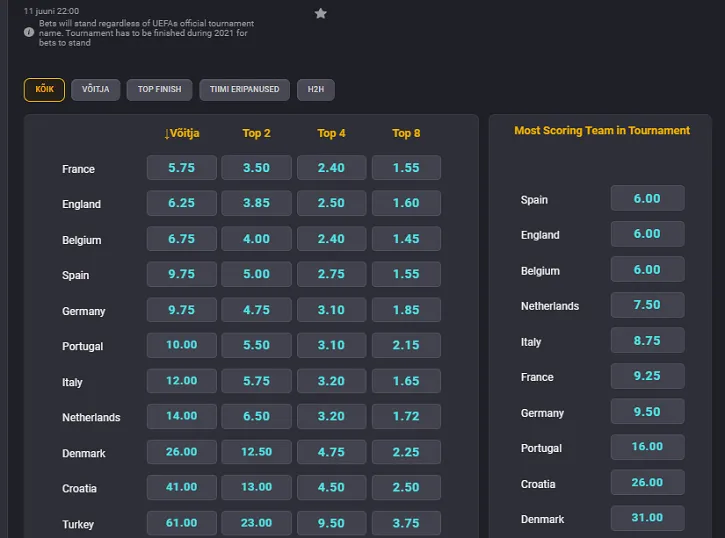This screenshot has width=725, height=538.
Task: Click the favorite star icon
Action: click(320, 13)
